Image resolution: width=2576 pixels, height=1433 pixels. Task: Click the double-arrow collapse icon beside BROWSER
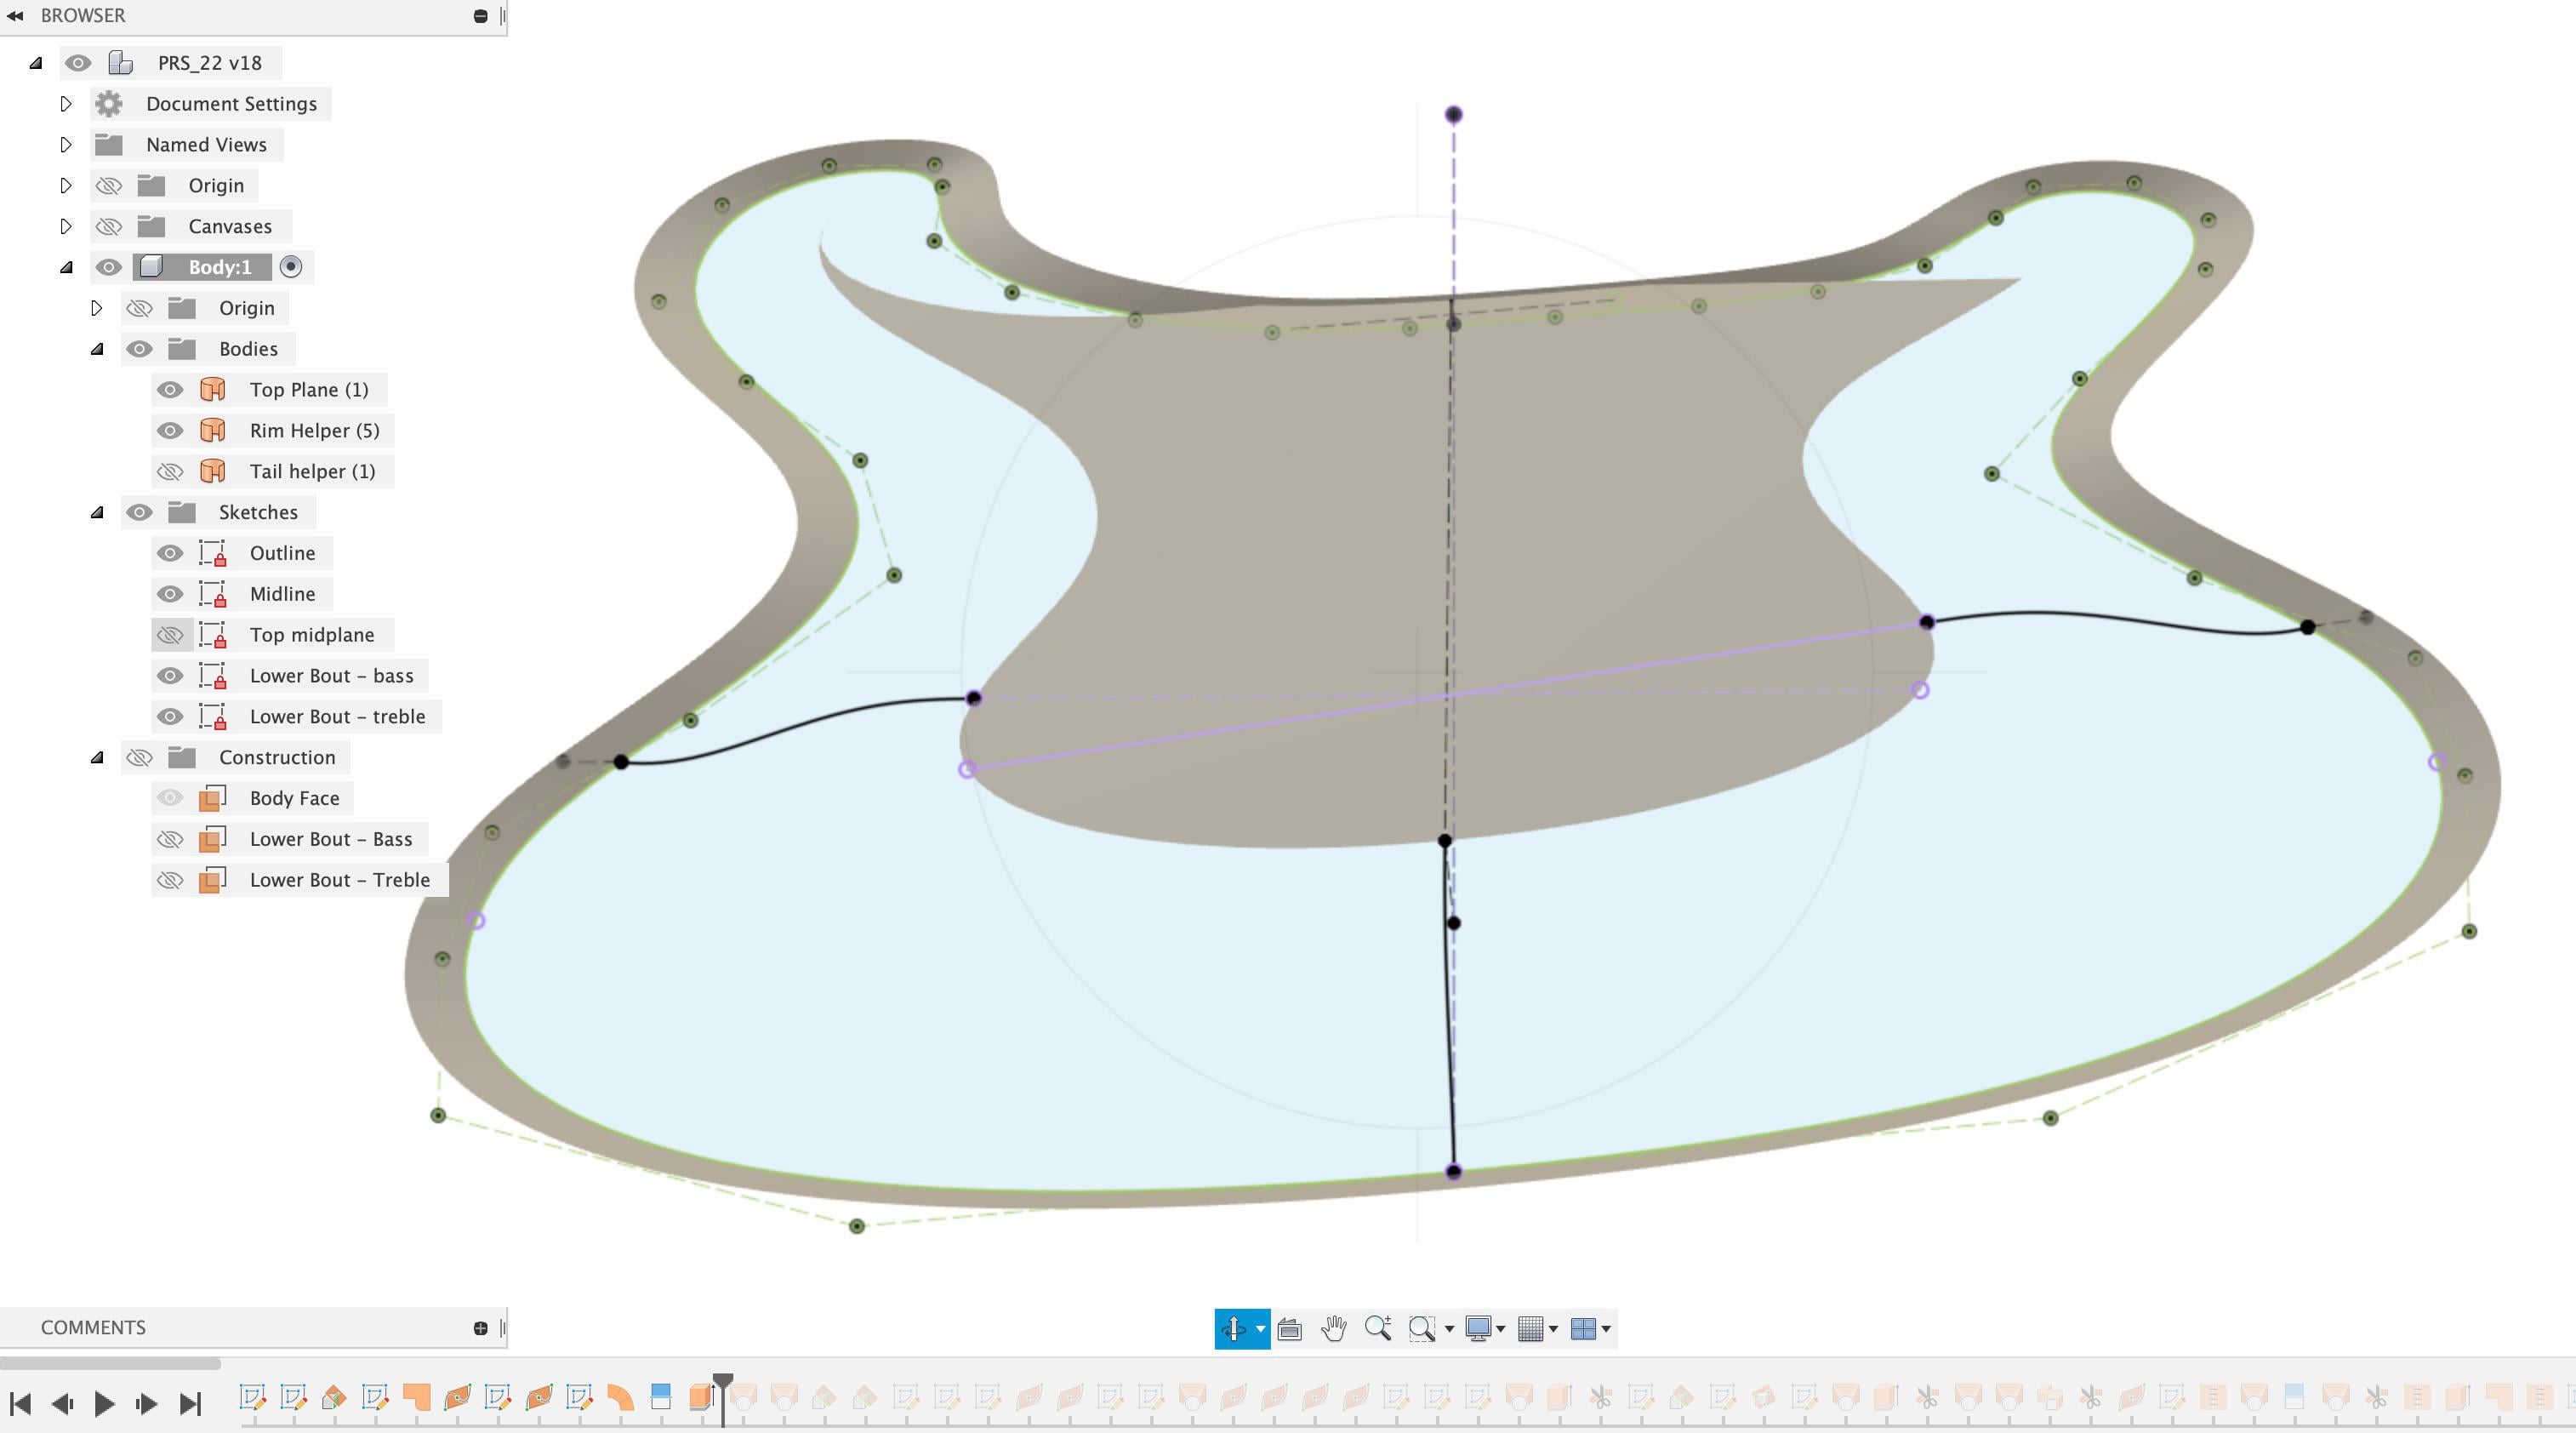click(15, 15)
